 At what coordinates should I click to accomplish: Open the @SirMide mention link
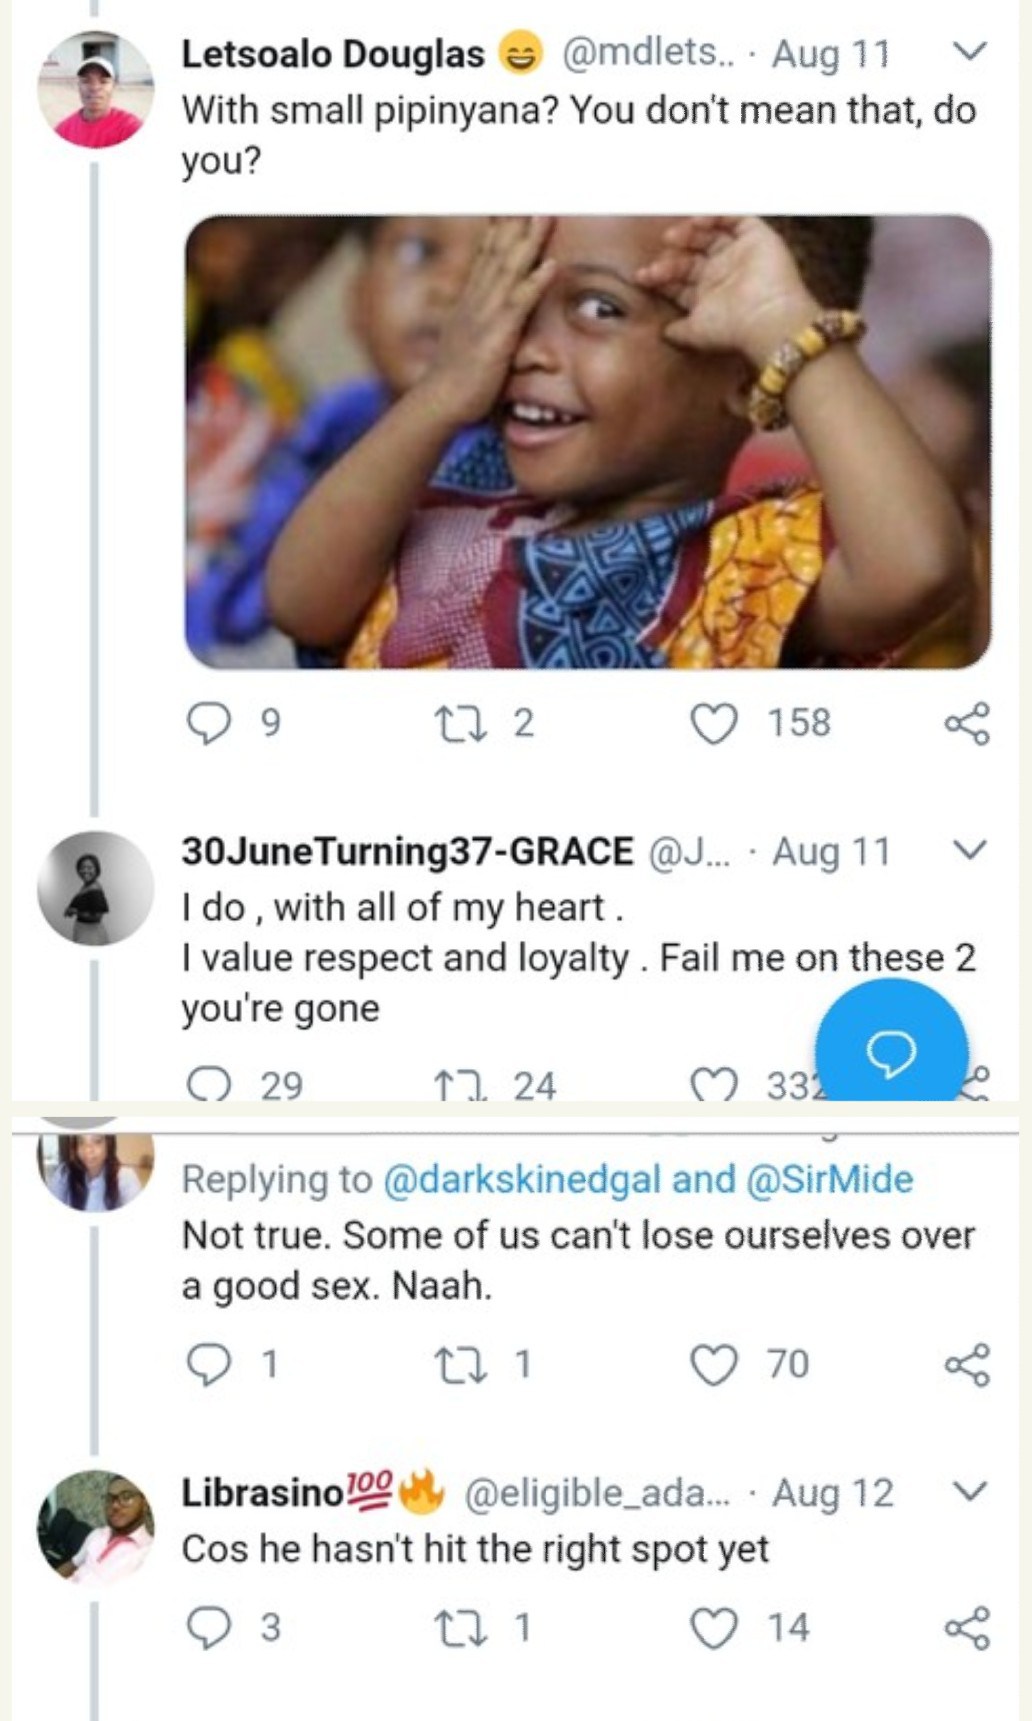point(829,1179)
